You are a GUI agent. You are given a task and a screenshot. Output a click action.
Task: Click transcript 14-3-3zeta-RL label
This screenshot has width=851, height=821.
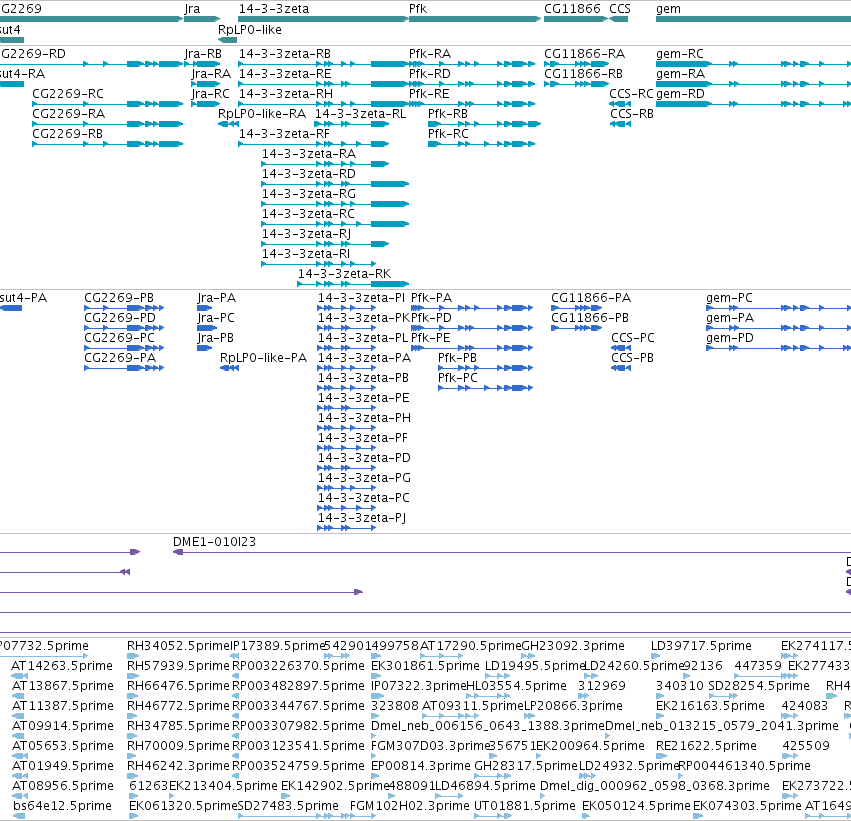point(360,114)
